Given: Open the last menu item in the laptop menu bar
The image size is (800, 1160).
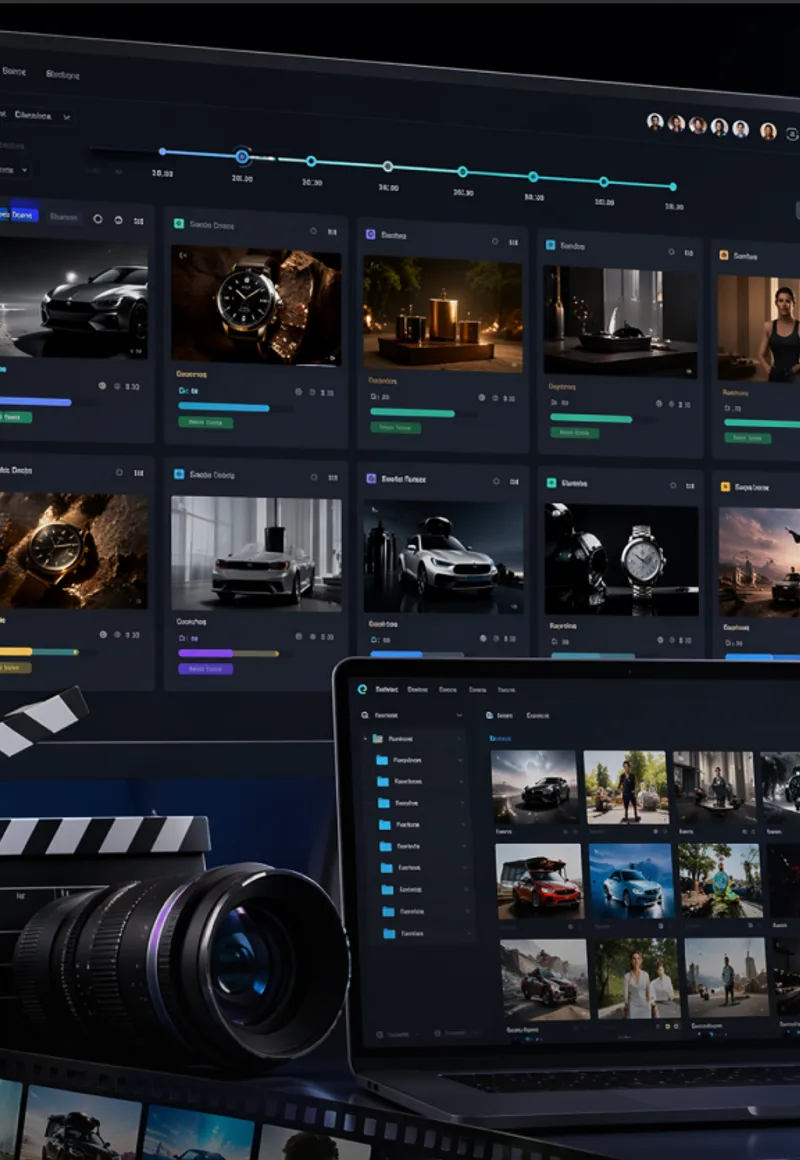Looking at the screenshot, I should [x=506, y=689].
